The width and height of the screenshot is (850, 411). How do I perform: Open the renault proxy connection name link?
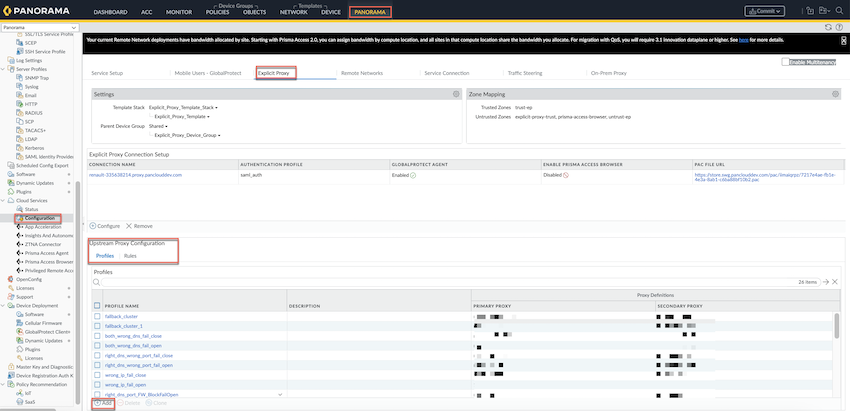point(135,174)
